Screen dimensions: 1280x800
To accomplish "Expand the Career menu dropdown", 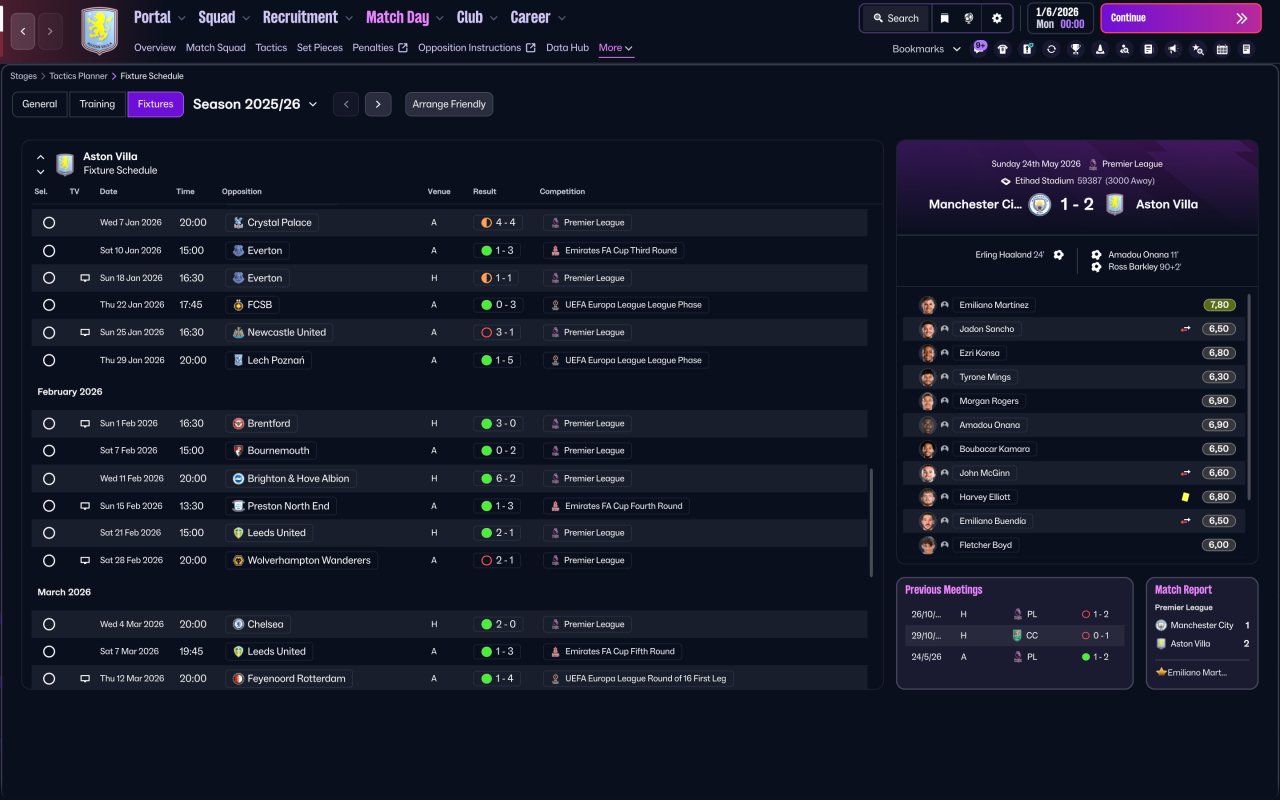I will click(x=561, y=18).
